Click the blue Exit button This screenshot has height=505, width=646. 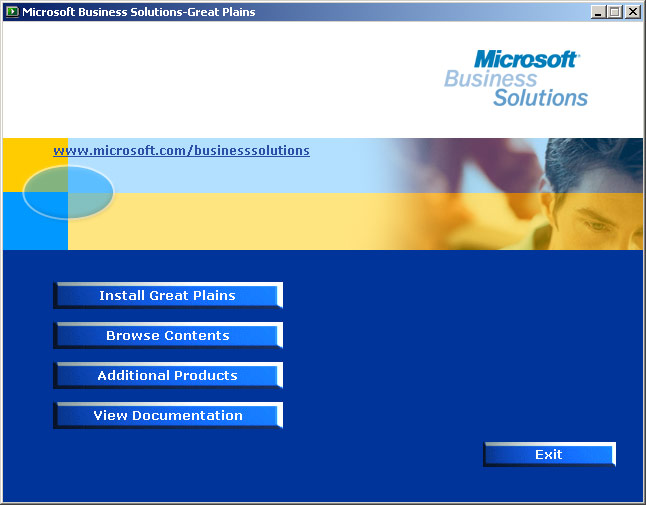[x=550, y=454]
